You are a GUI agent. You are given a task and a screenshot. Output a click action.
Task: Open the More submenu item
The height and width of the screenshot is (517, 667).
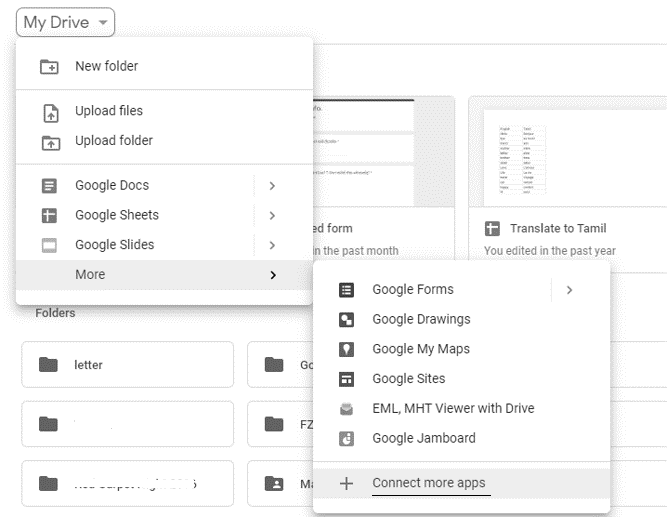click(x=164, y=275)
